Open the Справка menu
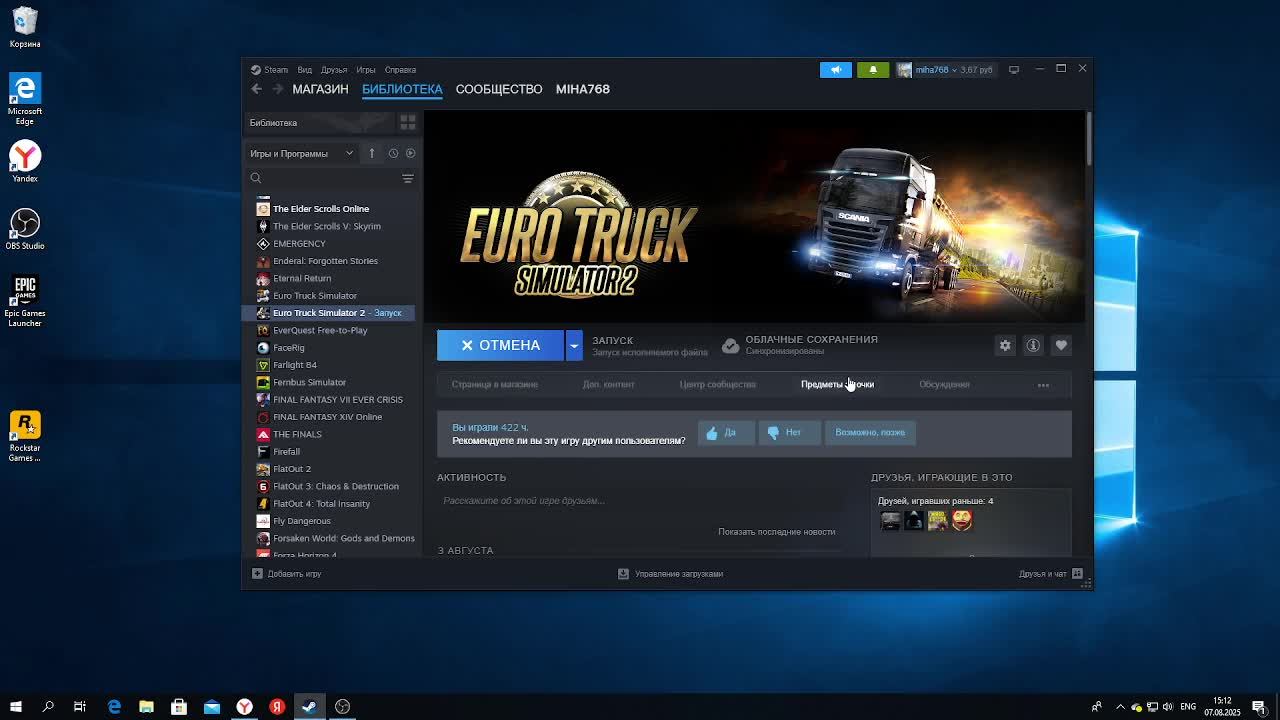Screen dimensions: 1280x720 coord(400,70)
